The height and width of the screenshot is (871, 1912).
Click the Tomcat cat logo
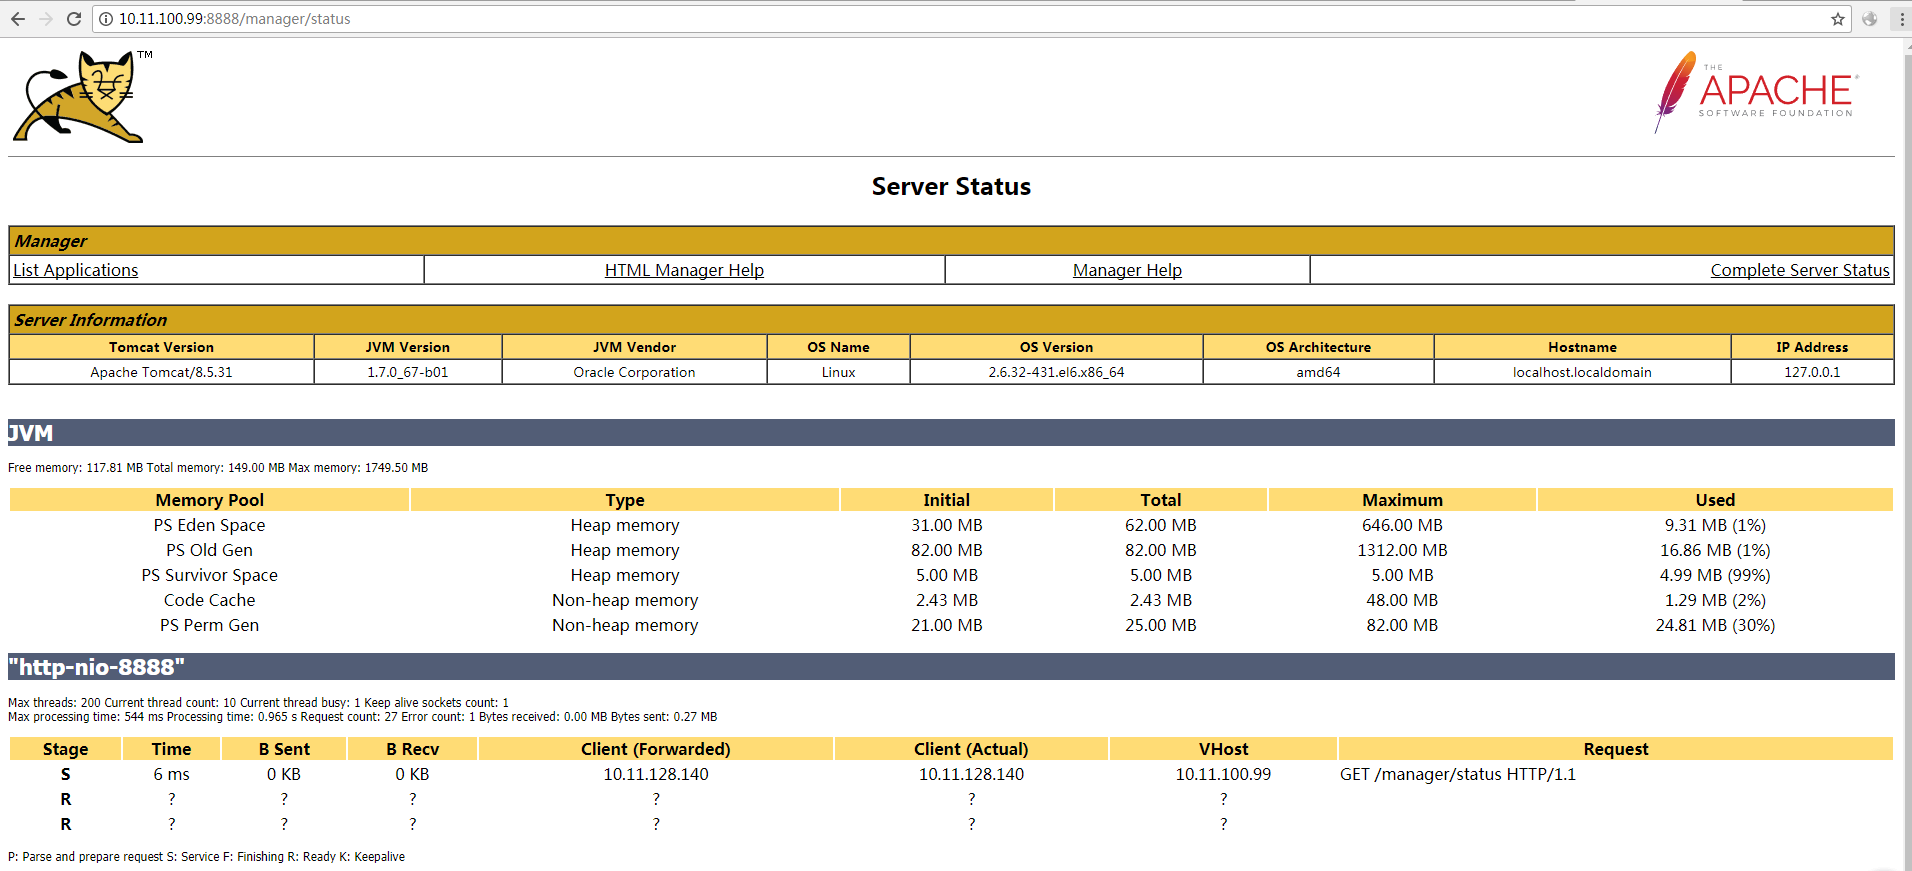pyautogui.click(x=80, y=97)
